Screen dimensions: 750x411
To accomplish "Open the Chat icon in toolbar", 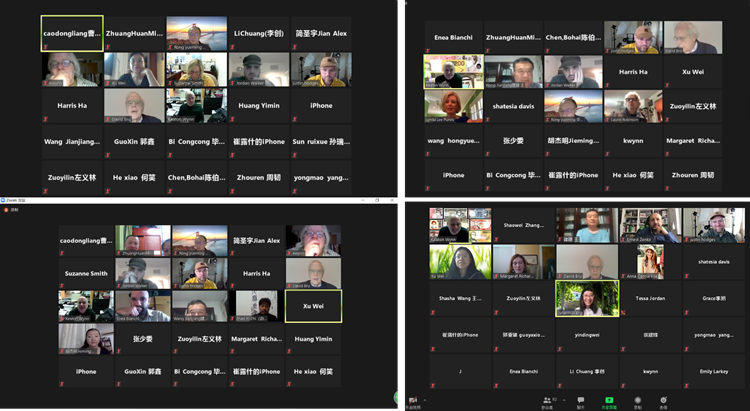I will tap(580, 399).
